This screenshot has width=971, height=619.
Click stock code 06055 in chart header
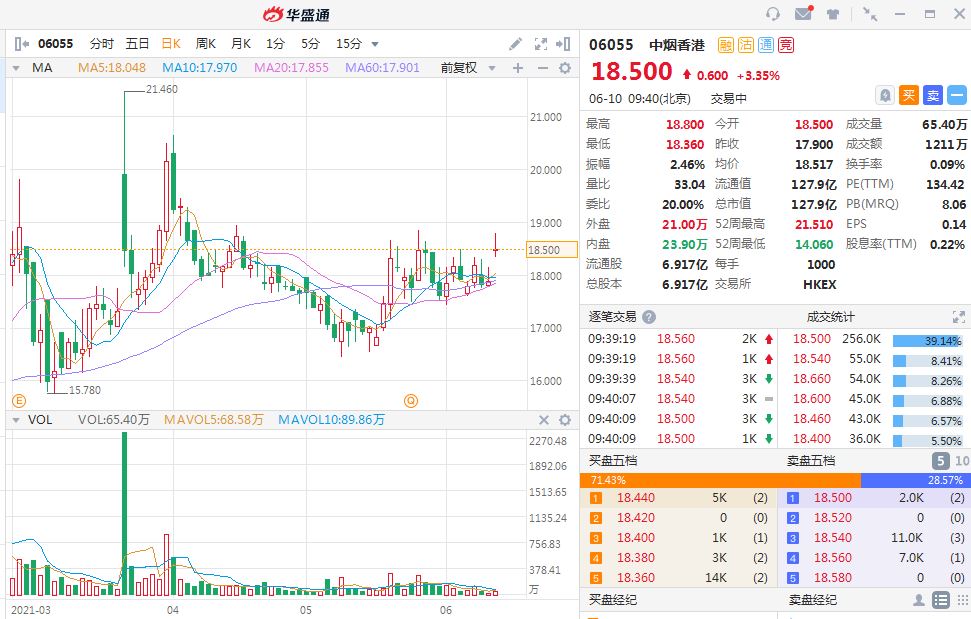coord(55,43)
